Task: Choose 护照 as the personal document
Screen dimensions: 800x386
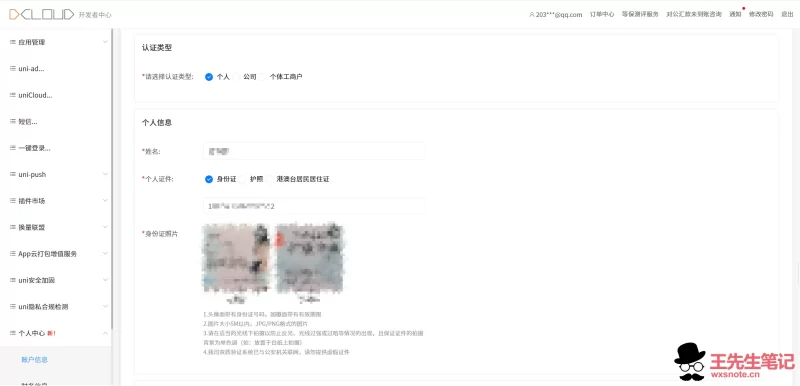Action: coord(243,179)
